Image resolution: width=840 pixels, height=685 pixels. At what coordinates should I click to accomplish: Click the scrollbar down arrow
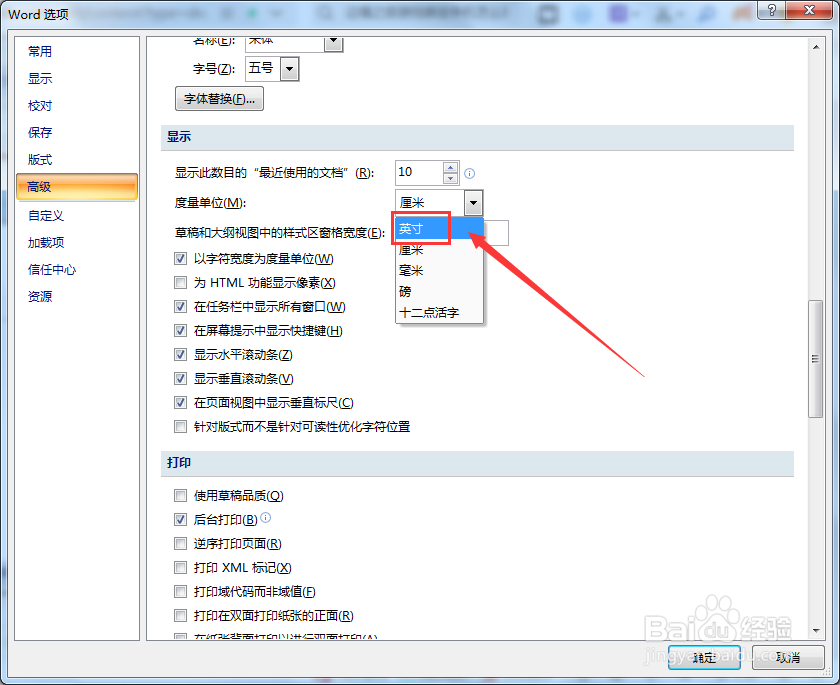pyautogui.click(x=816, y=631)
